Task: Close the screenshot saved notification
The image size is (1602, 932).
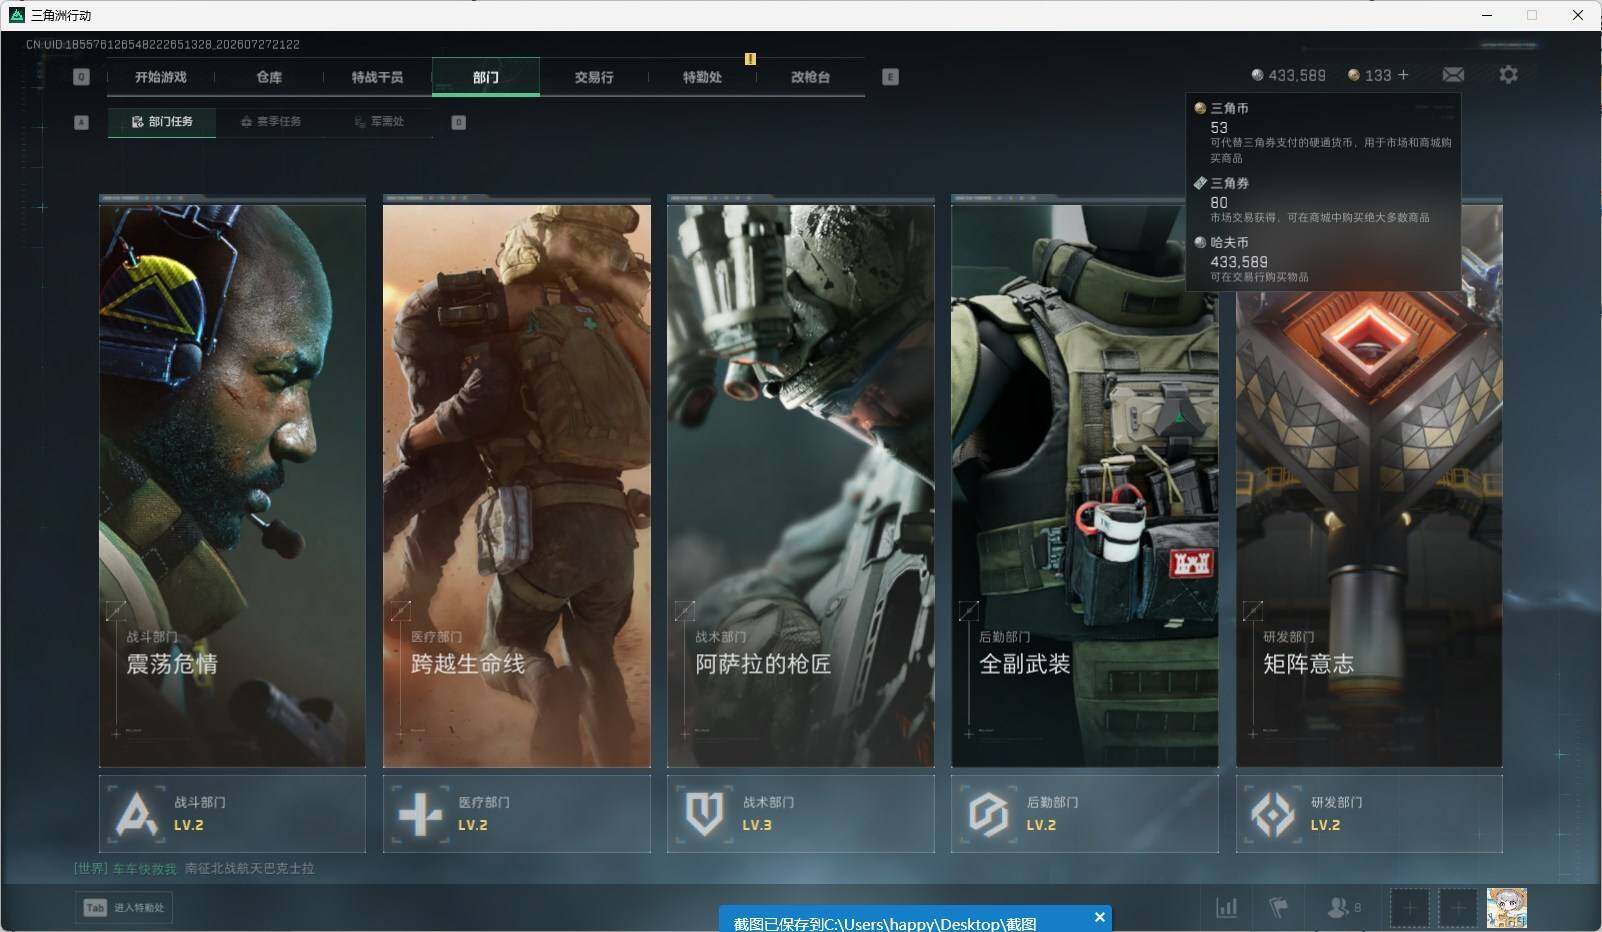Action: 1099,917
